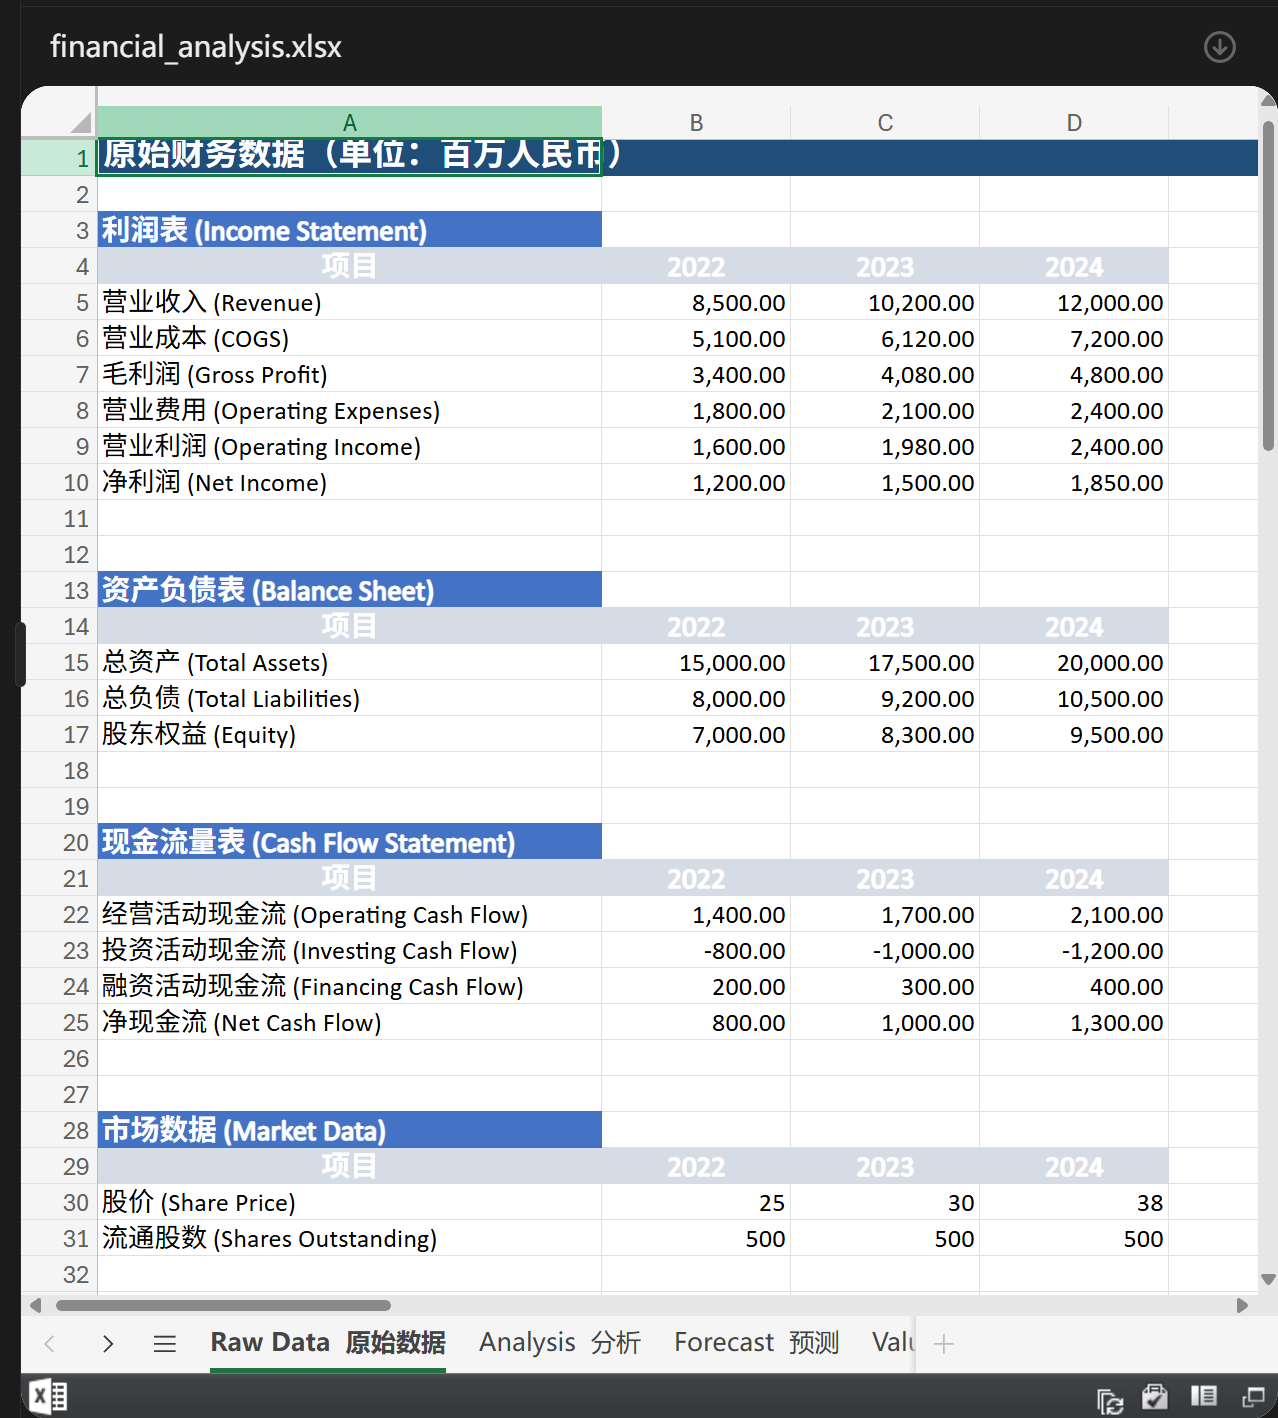
Task: Click the reading layout icon in the bottom bar
Action: pos(1204,1396)
